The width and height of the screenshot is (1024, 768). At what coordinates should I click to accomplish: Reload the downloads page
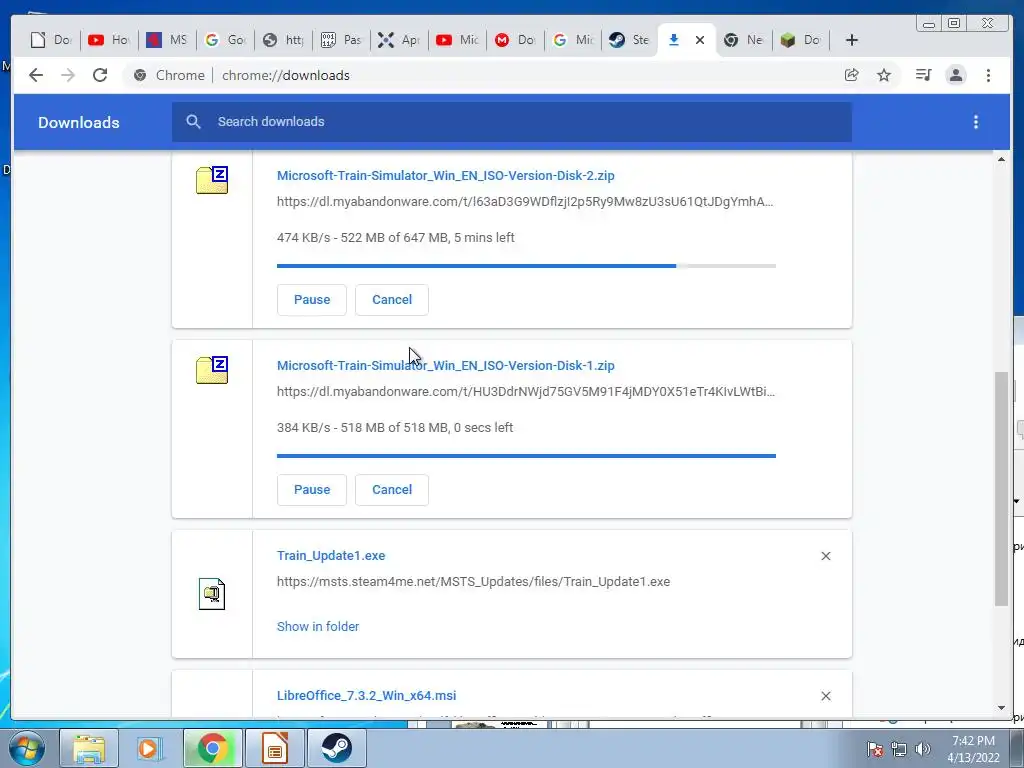100,75
